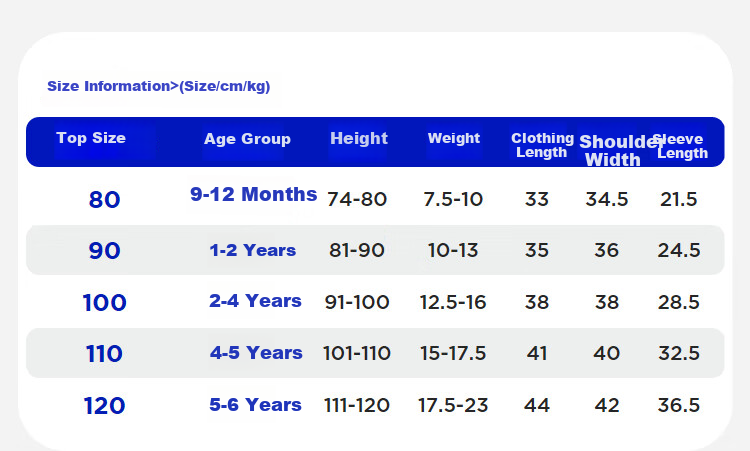
Task: Select top size '120' cell
Action: 104,406
